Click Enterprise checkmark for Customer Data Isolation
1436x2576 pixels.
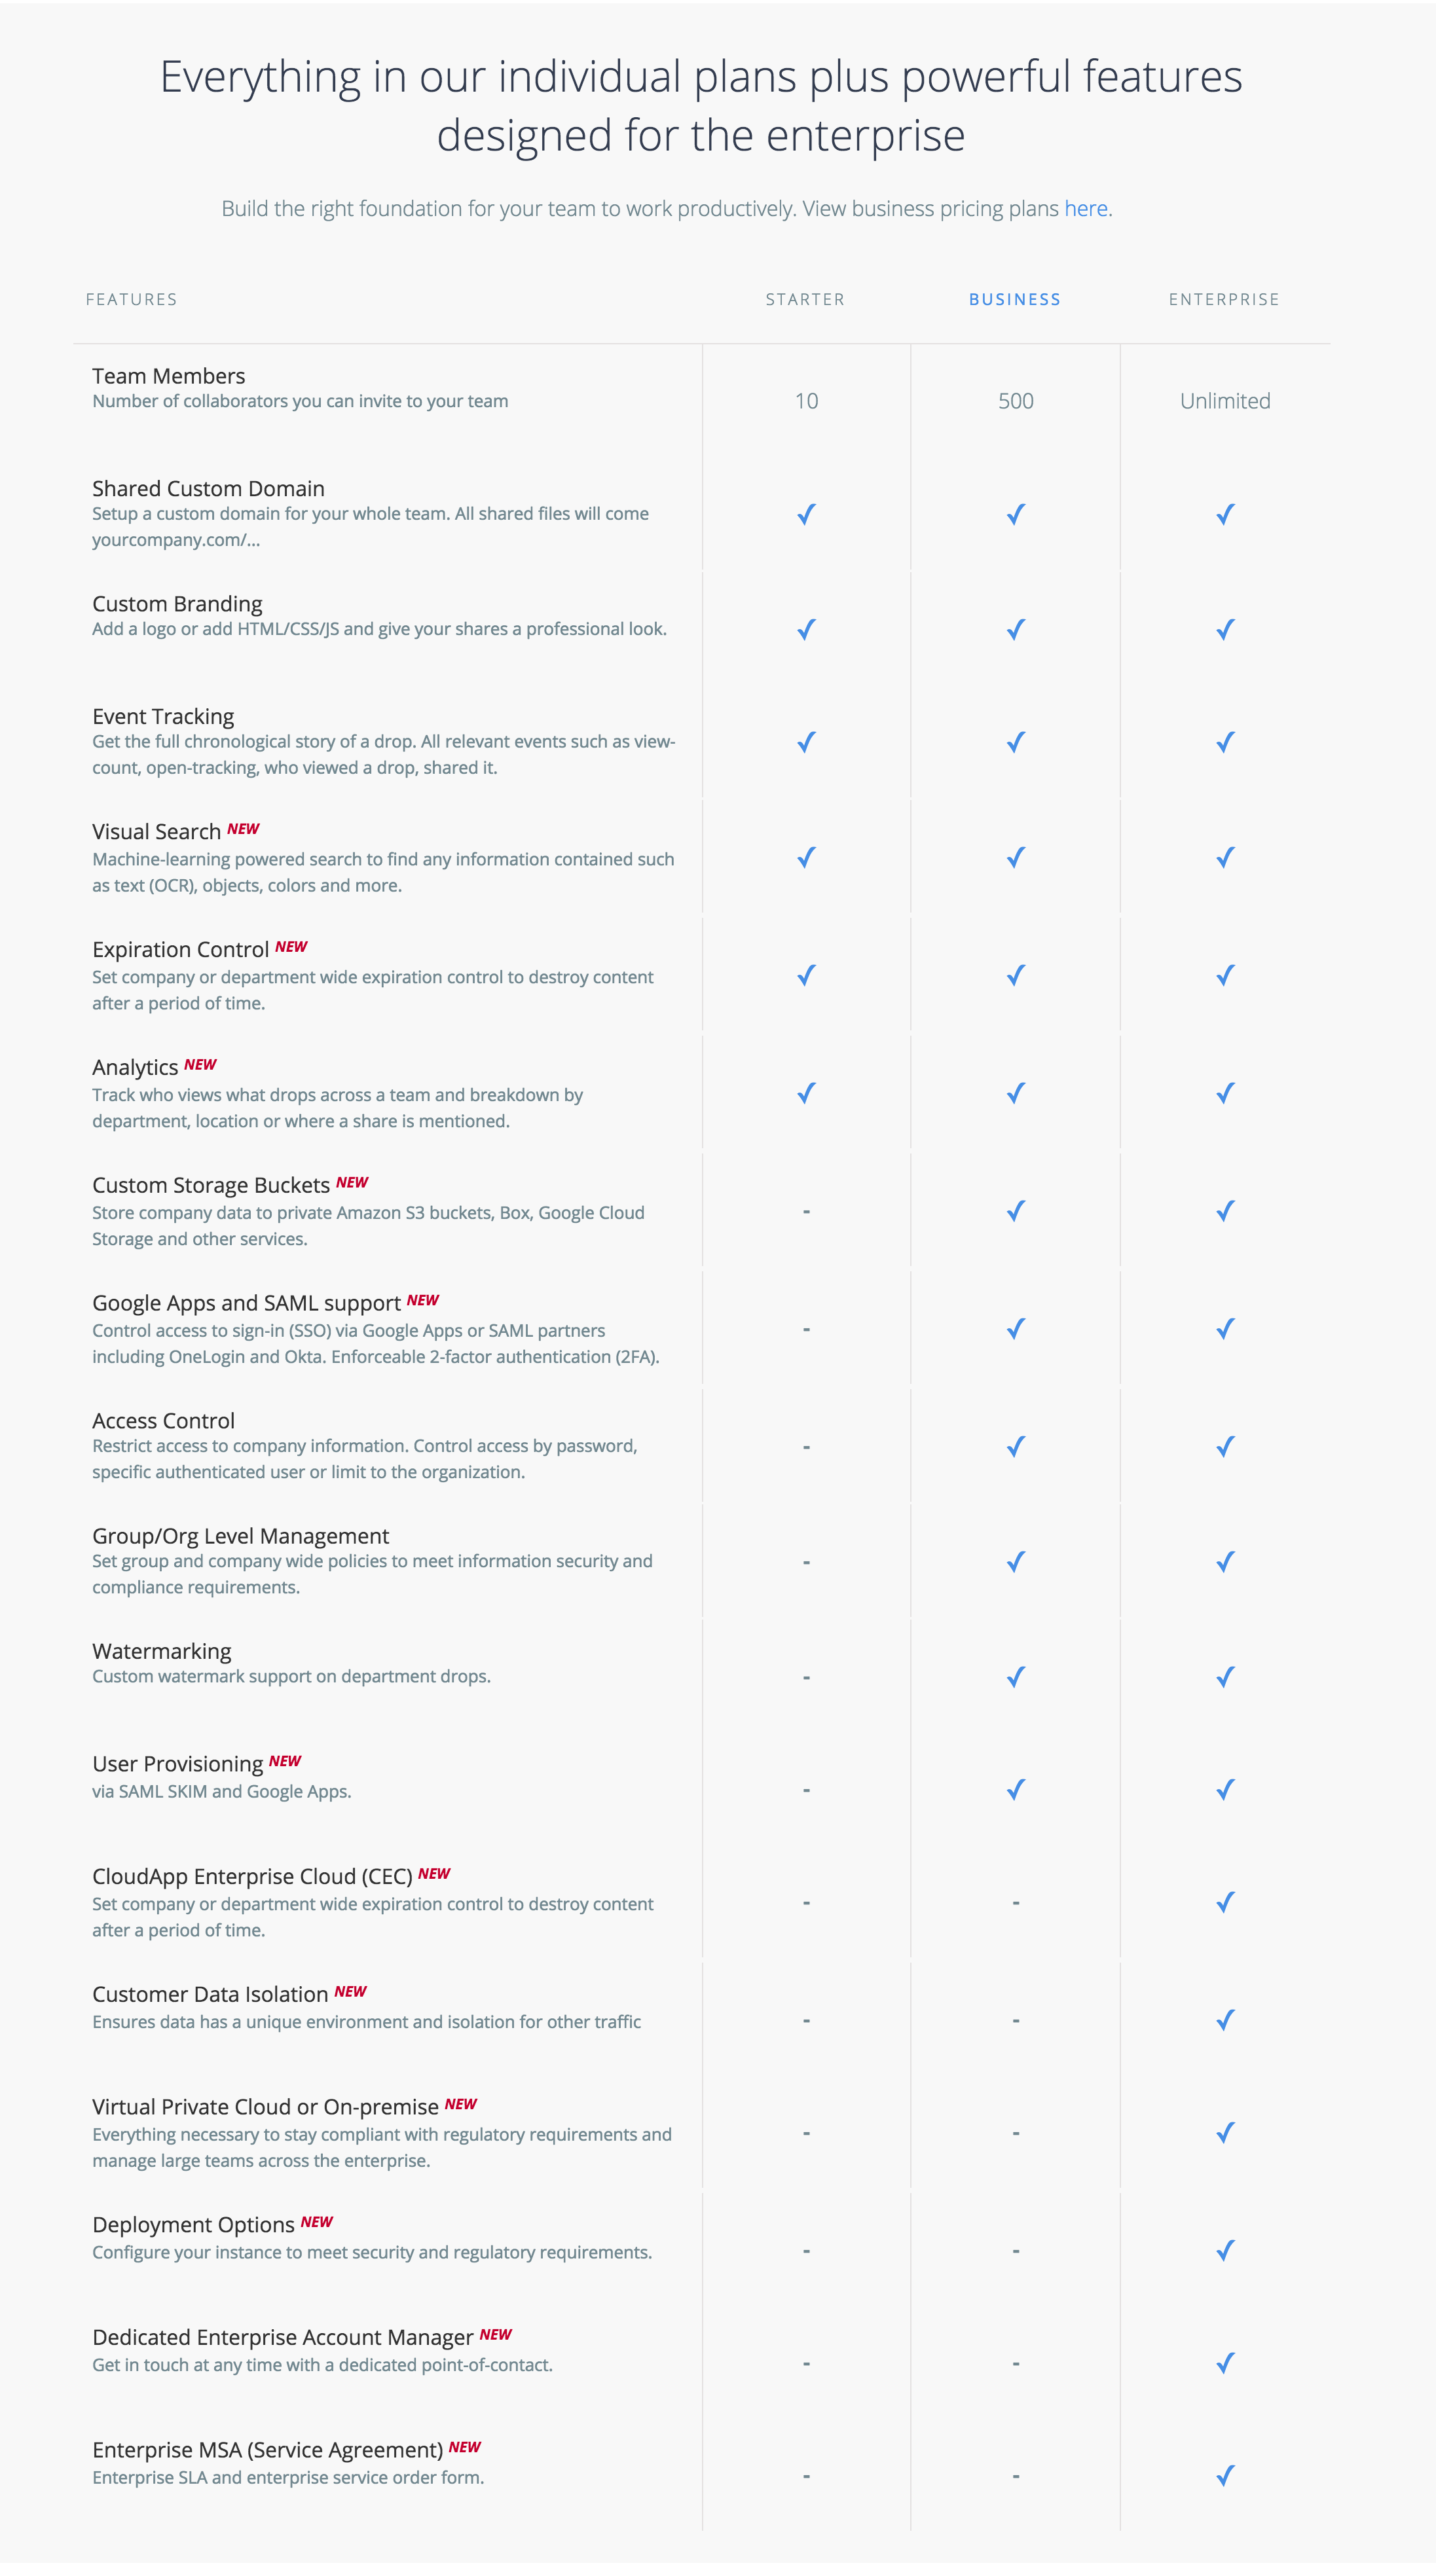pos(1225,2020)
